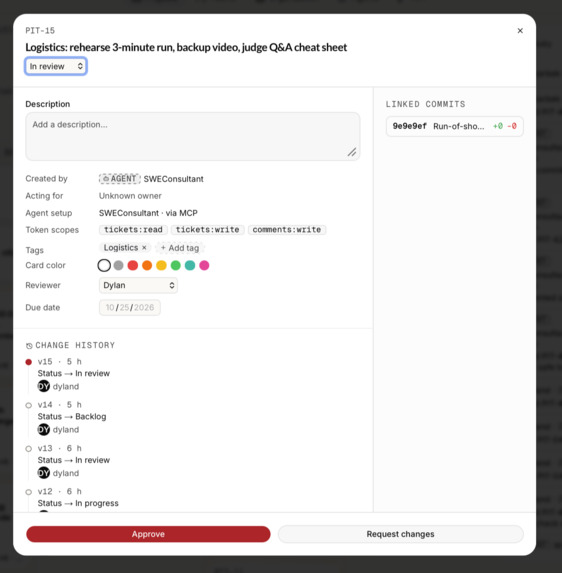This screenshot has height=573, width=562.
Task: Approve the ticket
Action: (148, 534)
